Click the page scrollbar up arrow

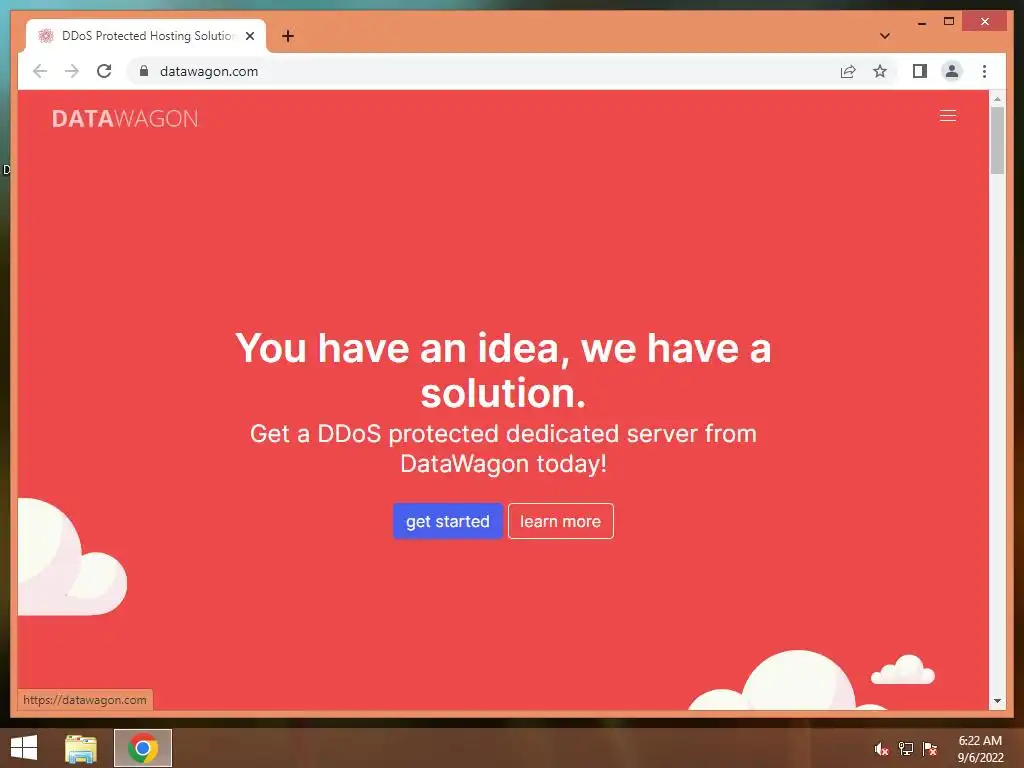click(997, 99)
